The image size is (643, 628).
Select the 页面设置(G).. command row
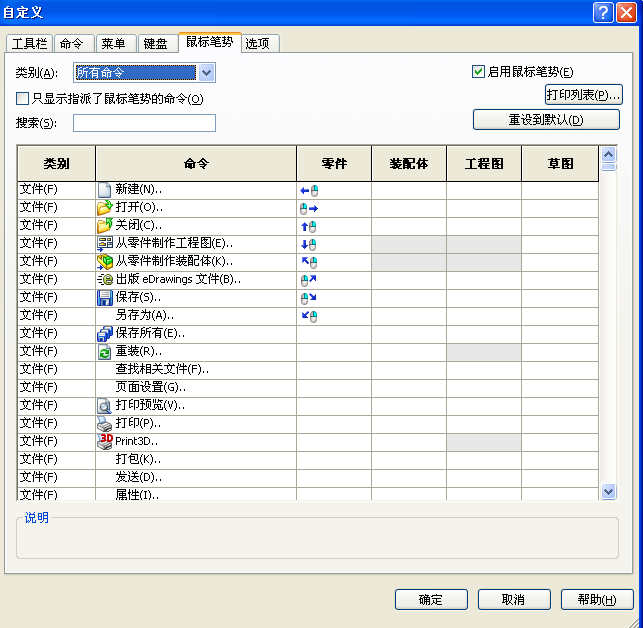308,388
